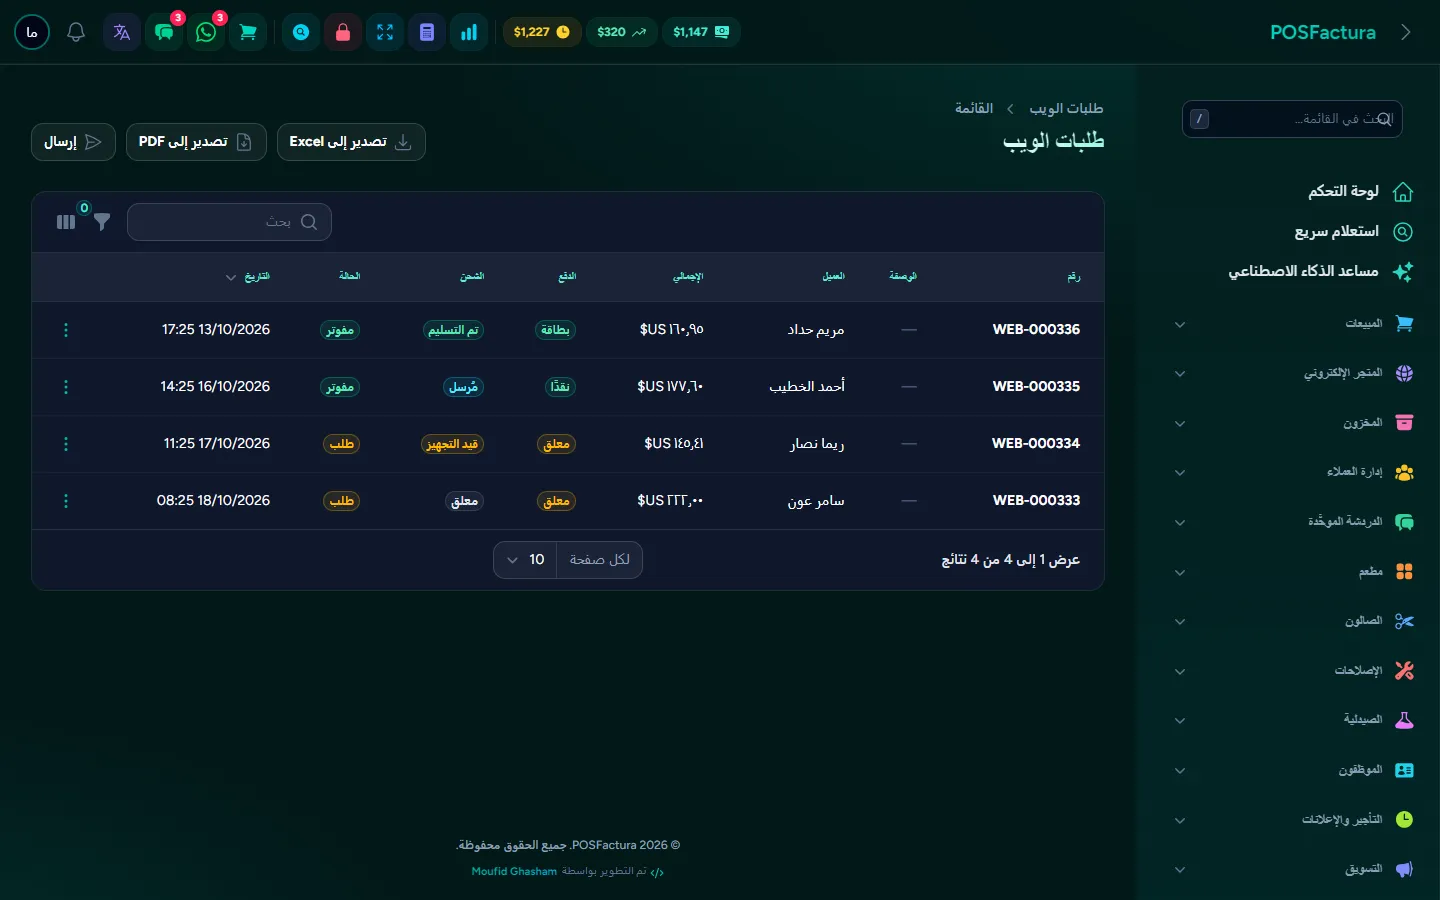The width and height of the screenshot is (1440, 900).
Task: Open row actions menu for WEB-000335
Action: click(66, 387)
